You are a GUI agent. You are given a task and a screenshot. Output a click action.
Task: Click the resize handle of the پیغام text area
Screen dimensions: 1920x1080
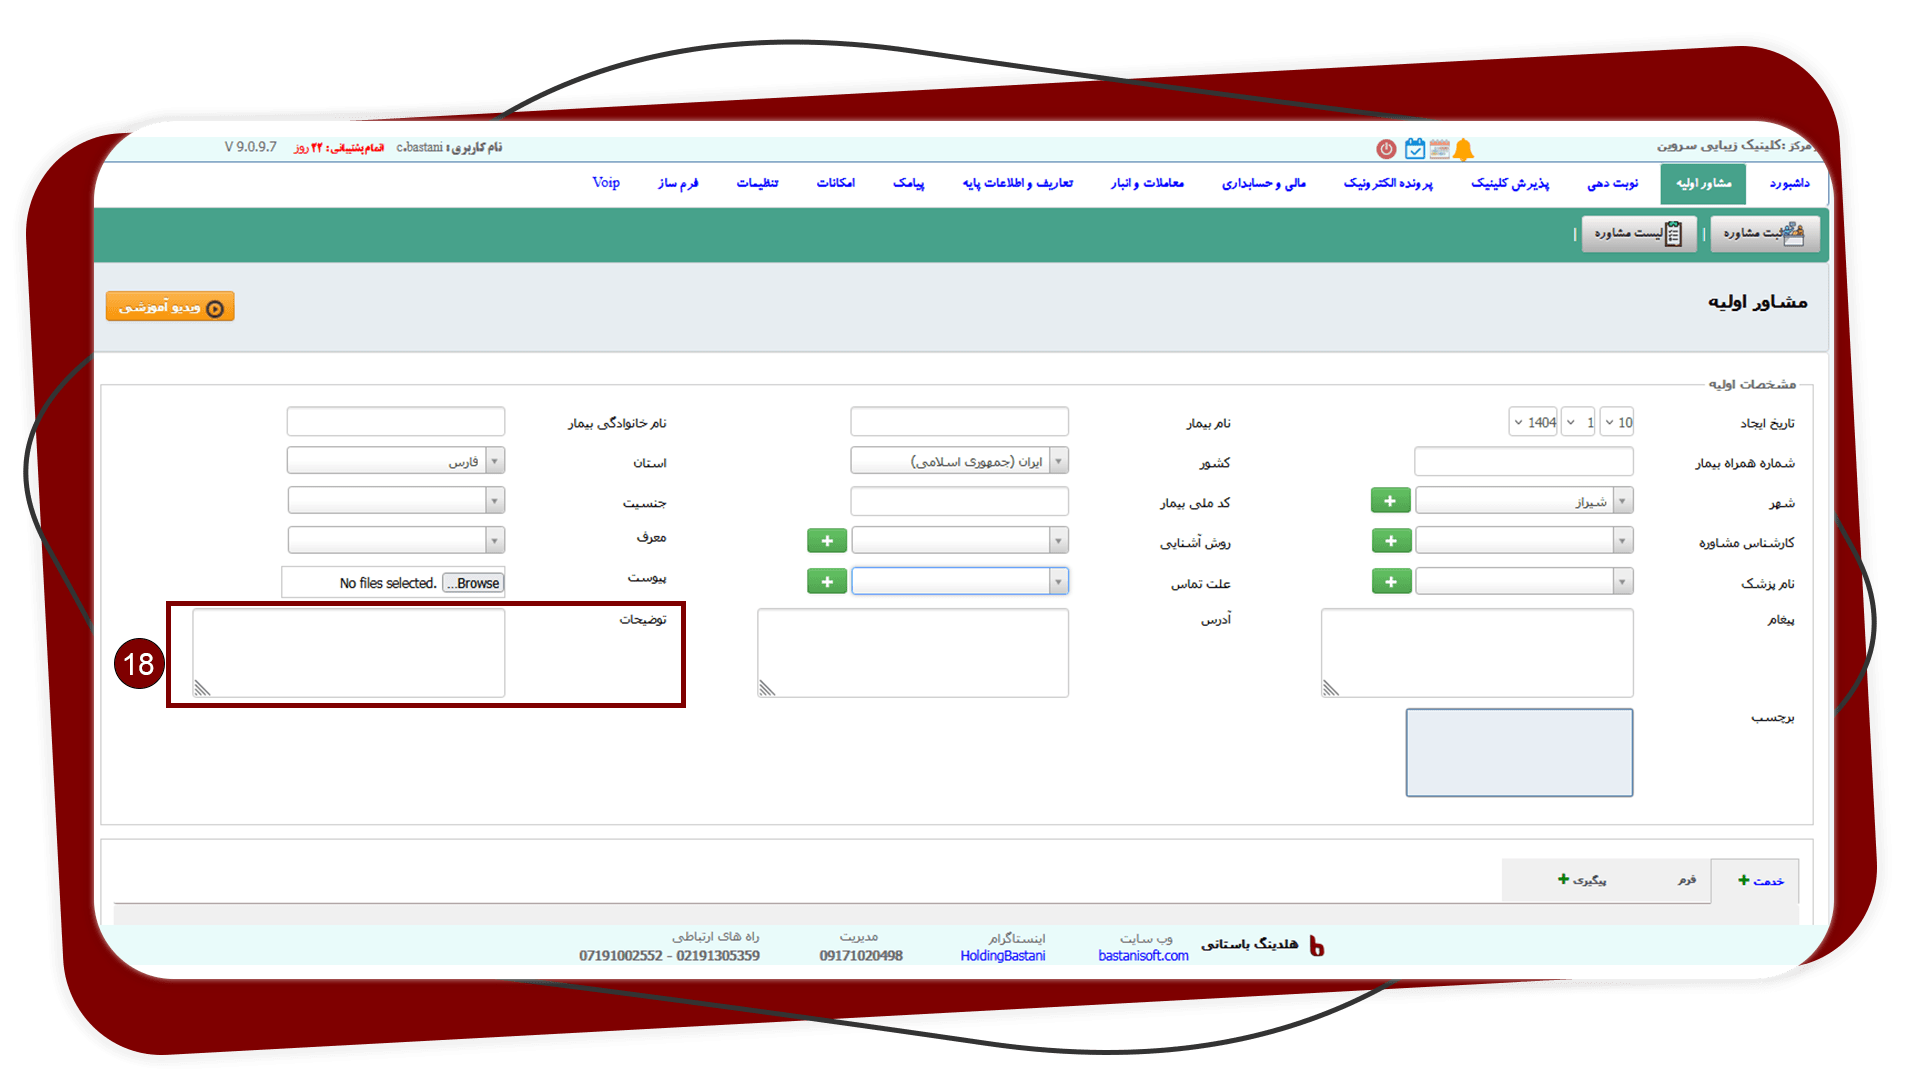1331,688
